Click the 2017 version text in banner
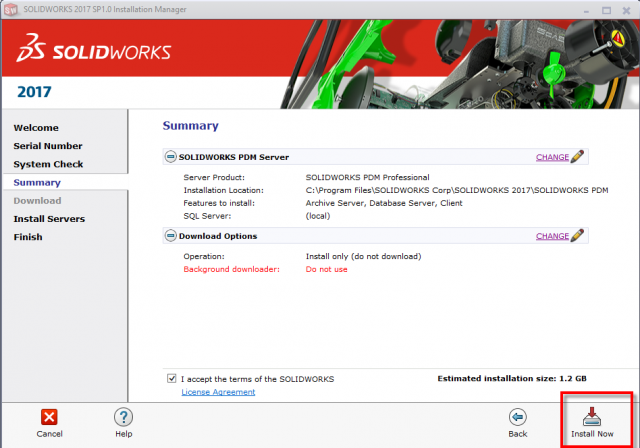 [34, 91]
